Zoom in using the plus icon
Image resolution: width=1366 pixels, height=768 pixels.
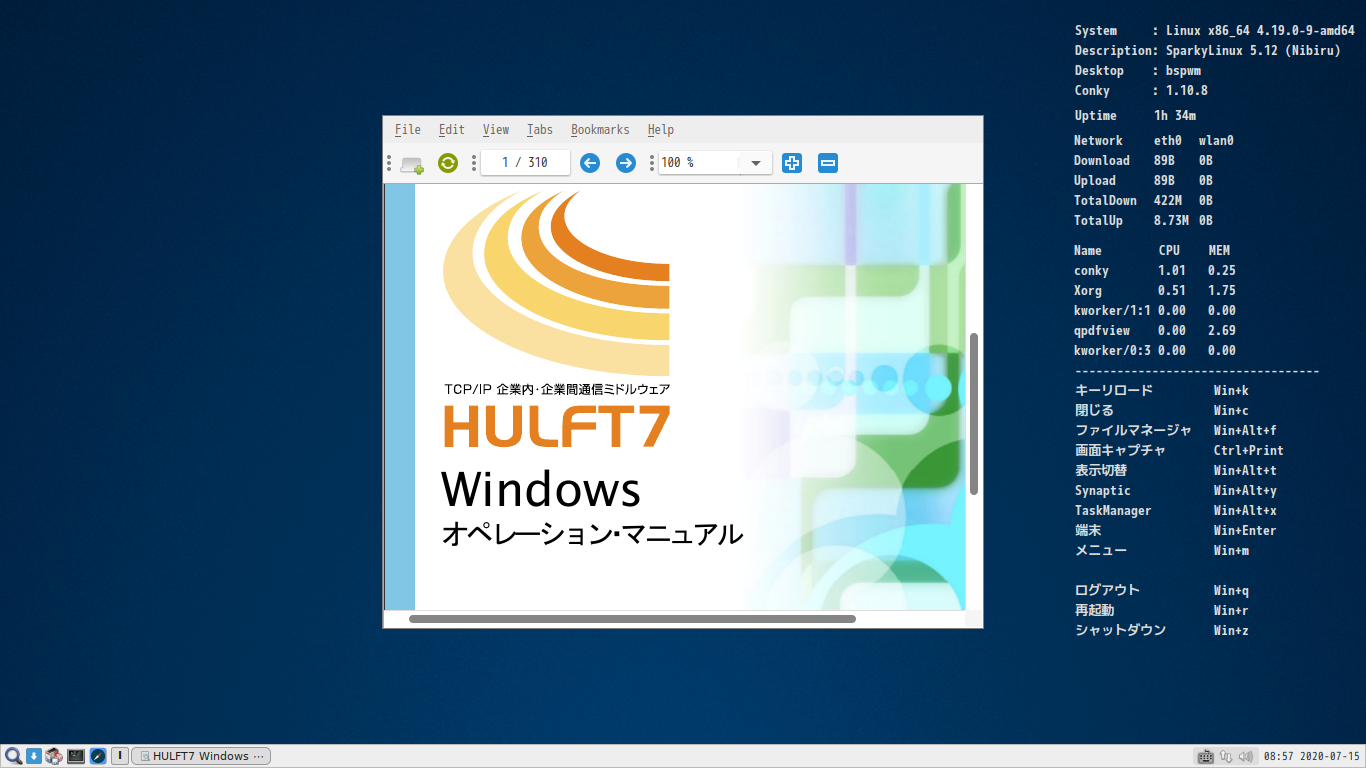[x=792, y=163]
